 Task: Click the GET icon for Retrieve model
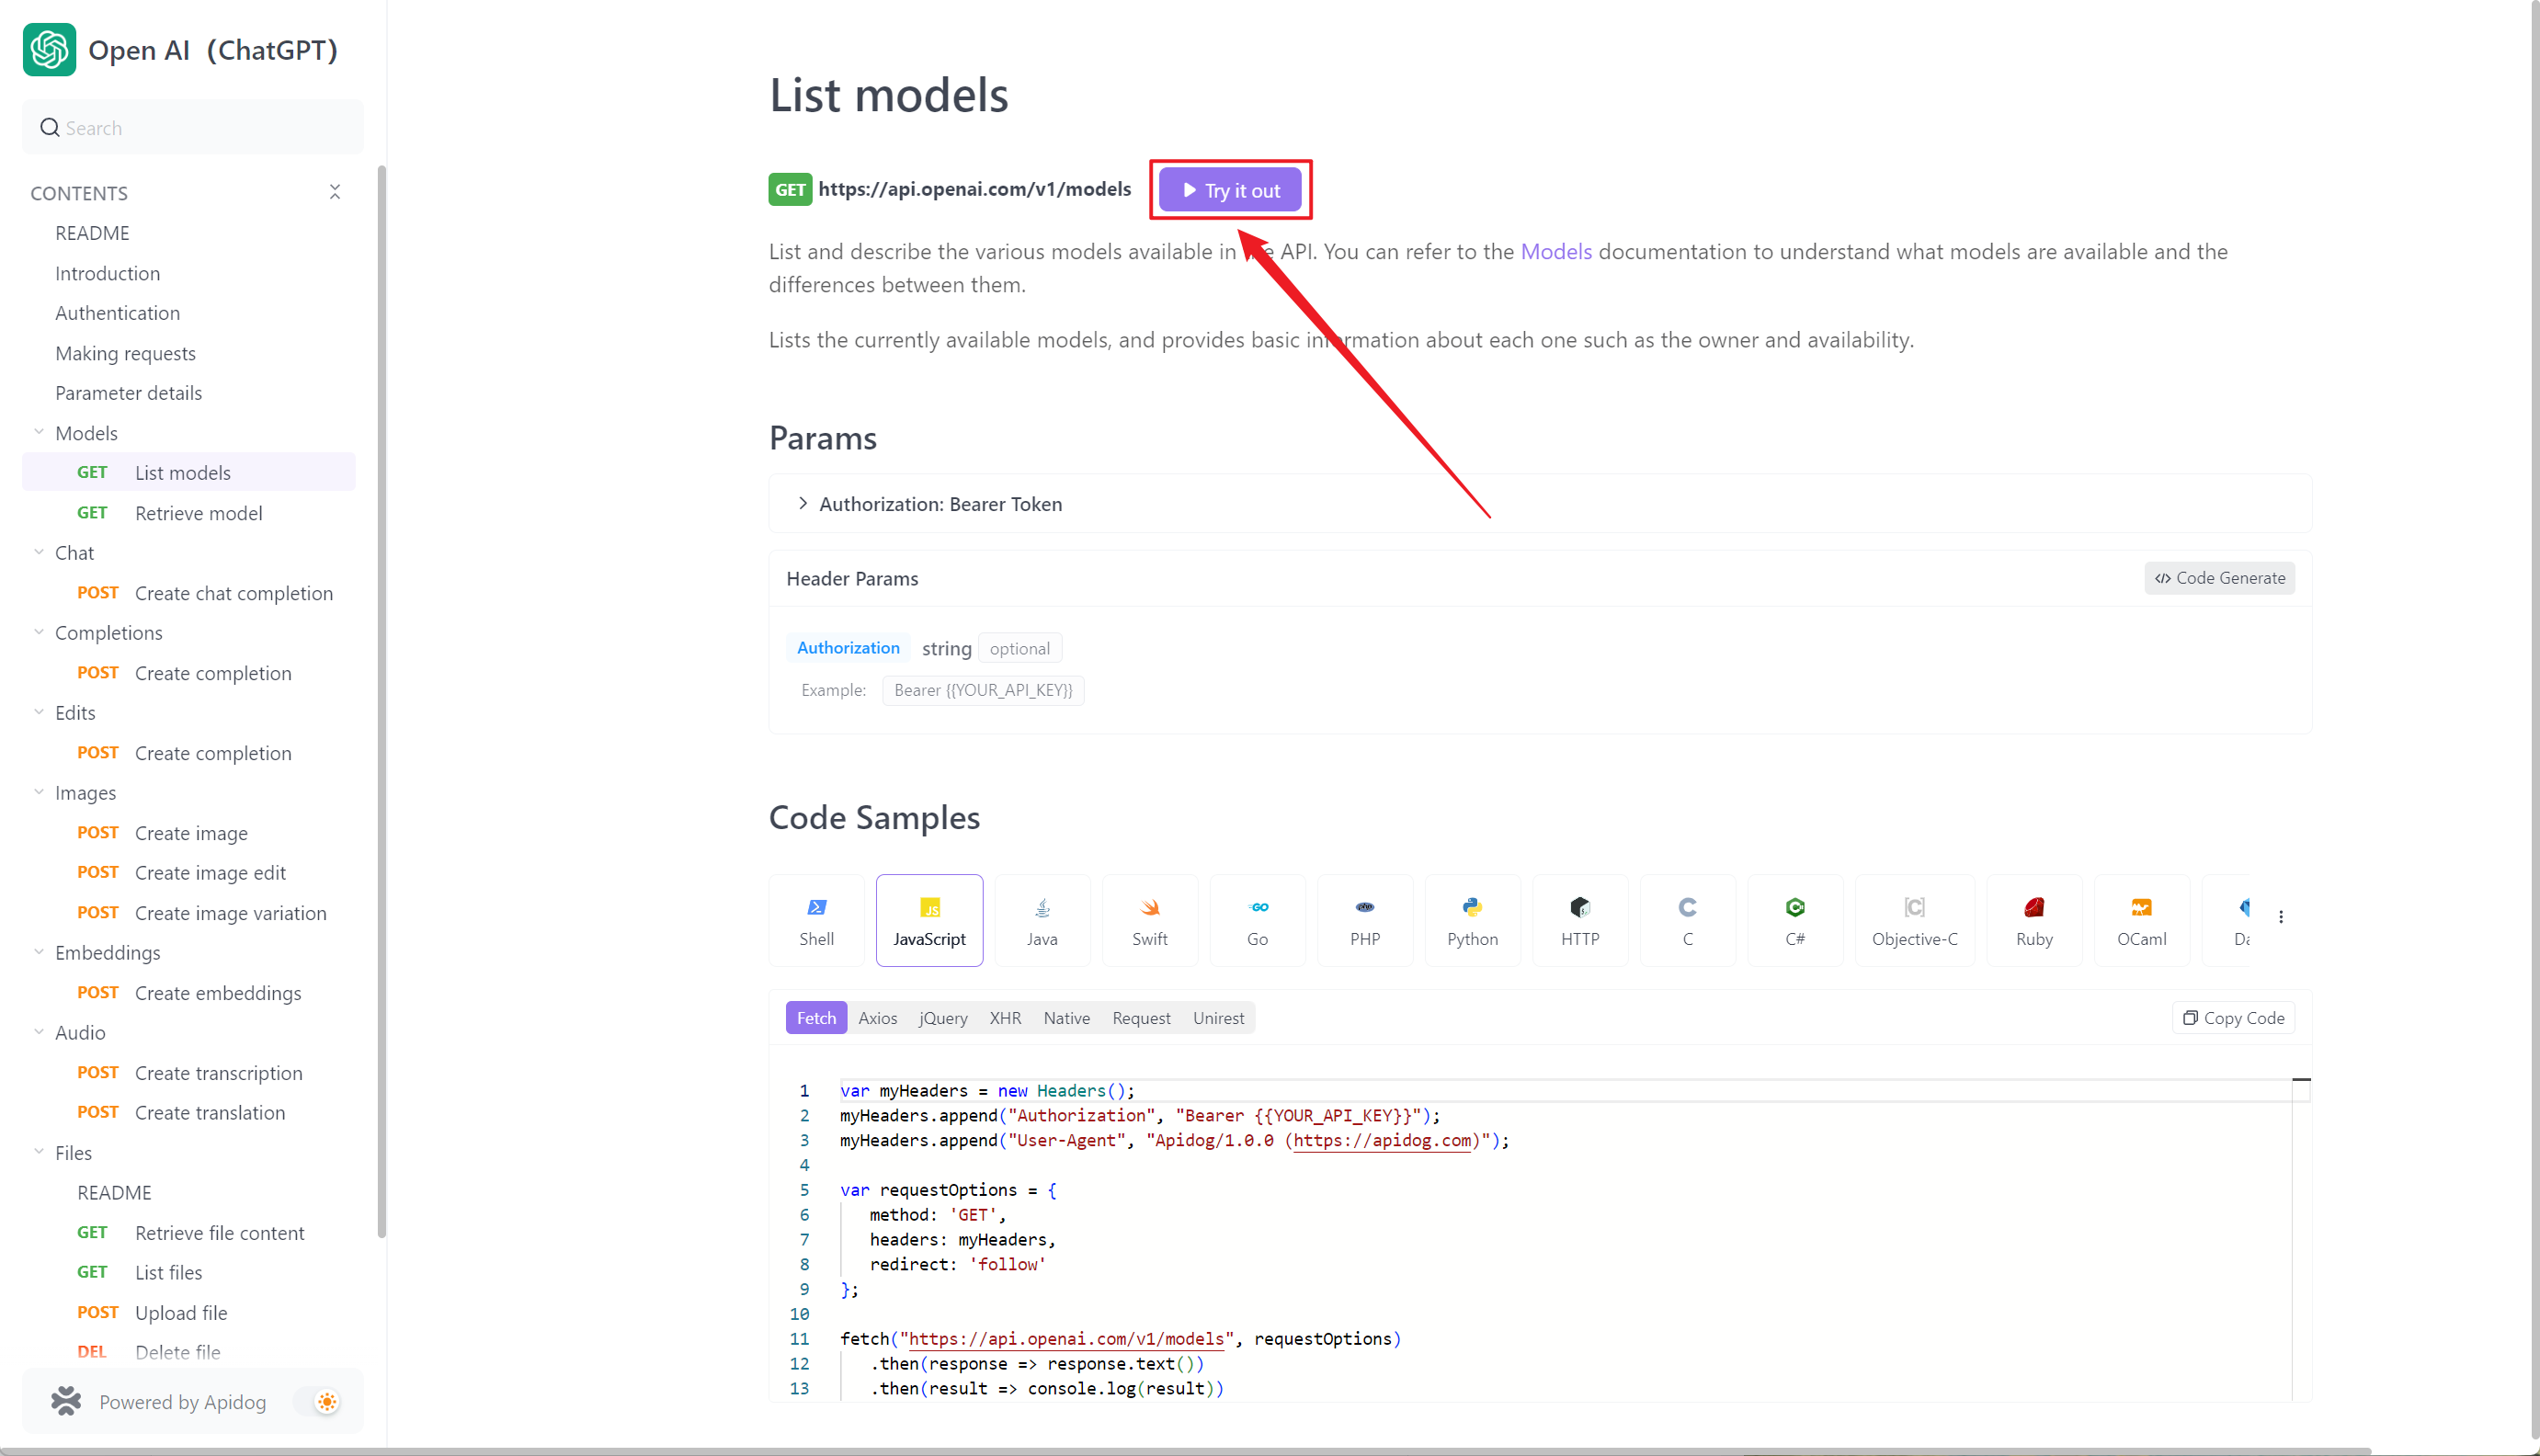[x=93, y=513]
